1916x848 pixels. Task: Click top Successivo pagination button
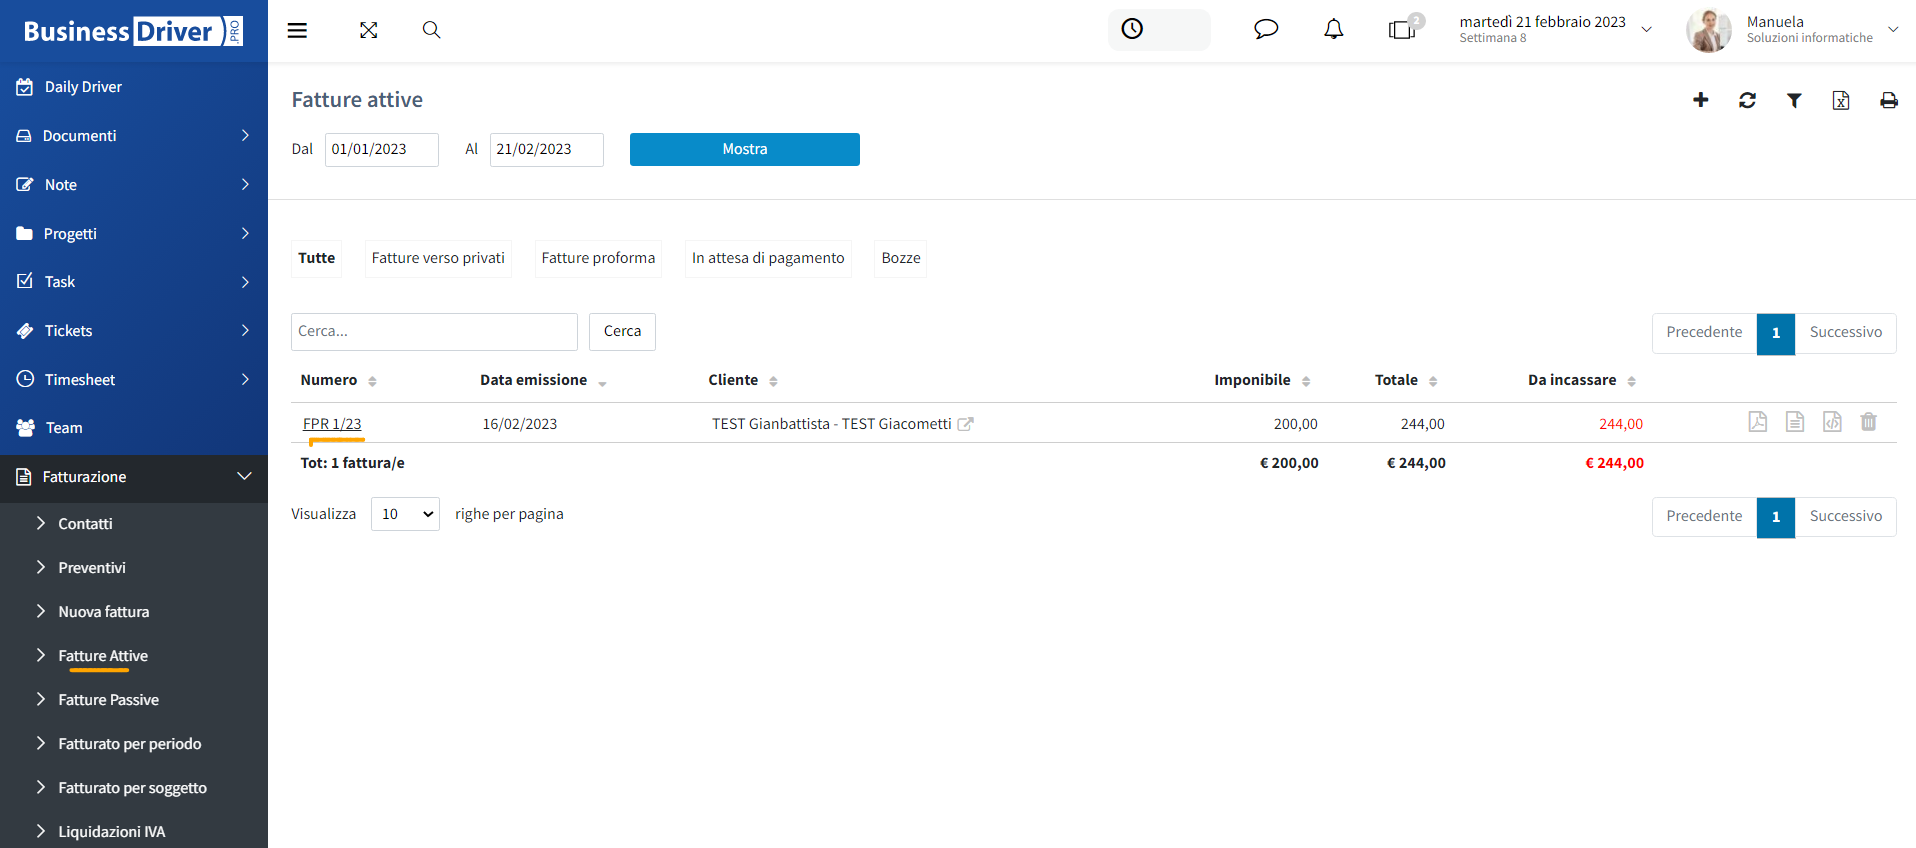(x=1846, y=333)
